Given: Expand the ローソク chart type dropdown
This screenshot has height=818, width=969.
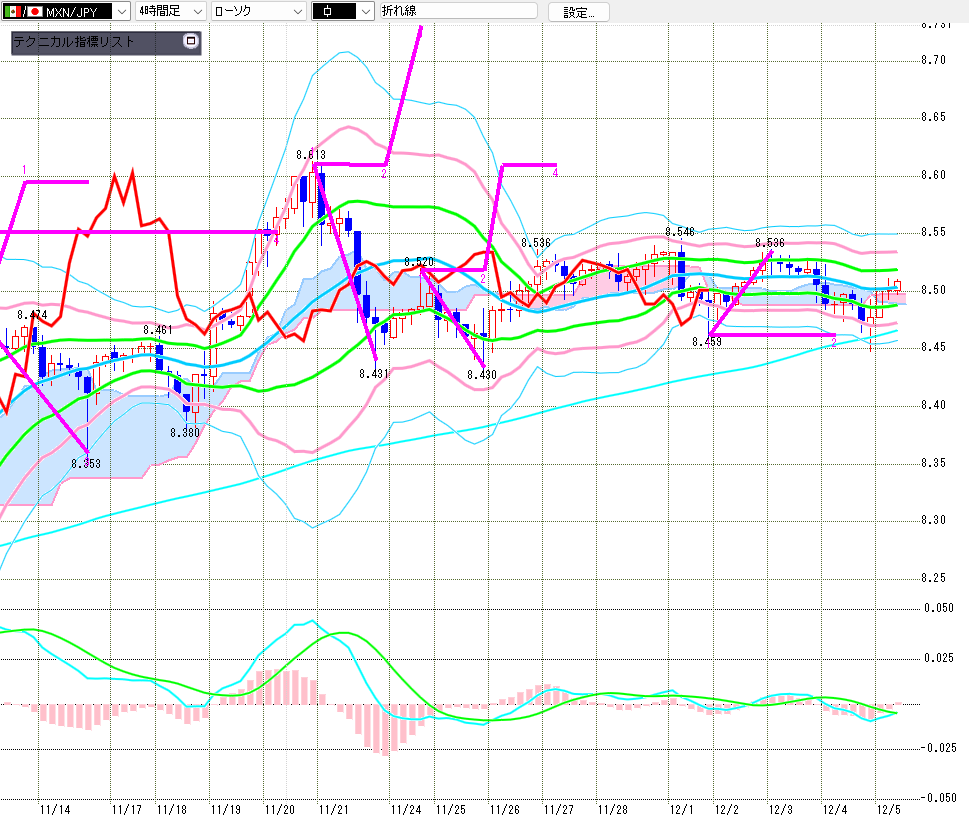Looking at the screenshot, I should (x=296, y=12).
